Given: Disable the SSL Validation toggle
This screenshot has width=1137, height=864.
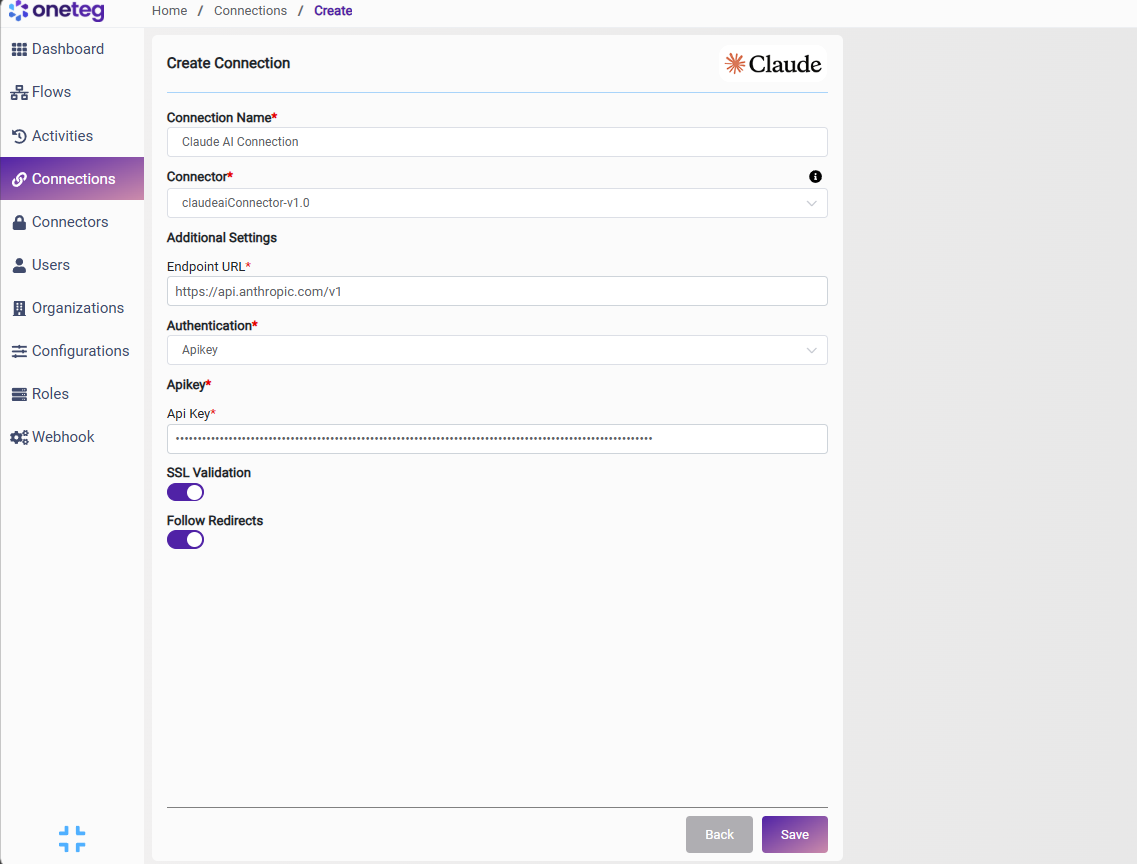Looking at the screenshot, I should 186,492.
